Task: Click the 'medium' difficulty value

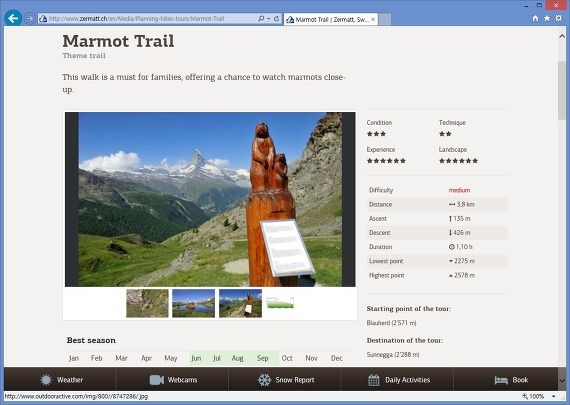Action: tap(459, 190)
